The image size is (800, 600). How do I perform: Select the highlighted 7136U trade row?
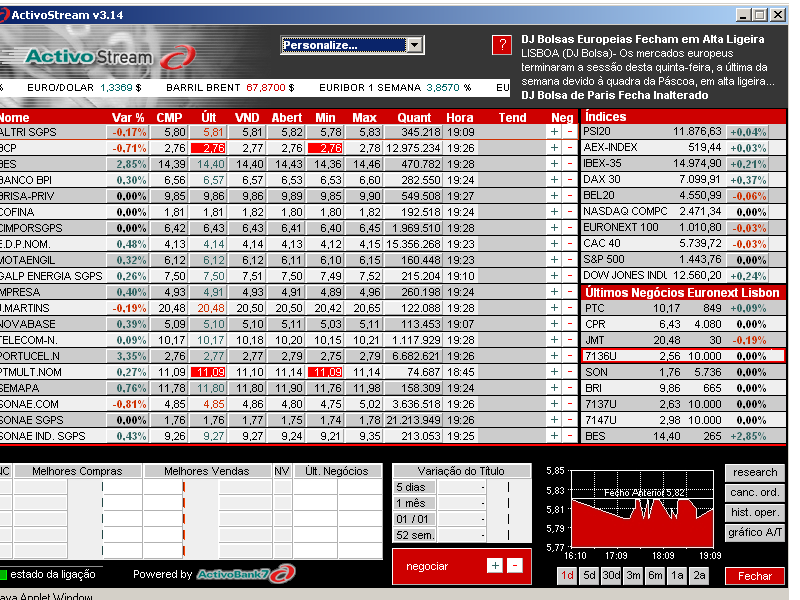coord(683,356)
